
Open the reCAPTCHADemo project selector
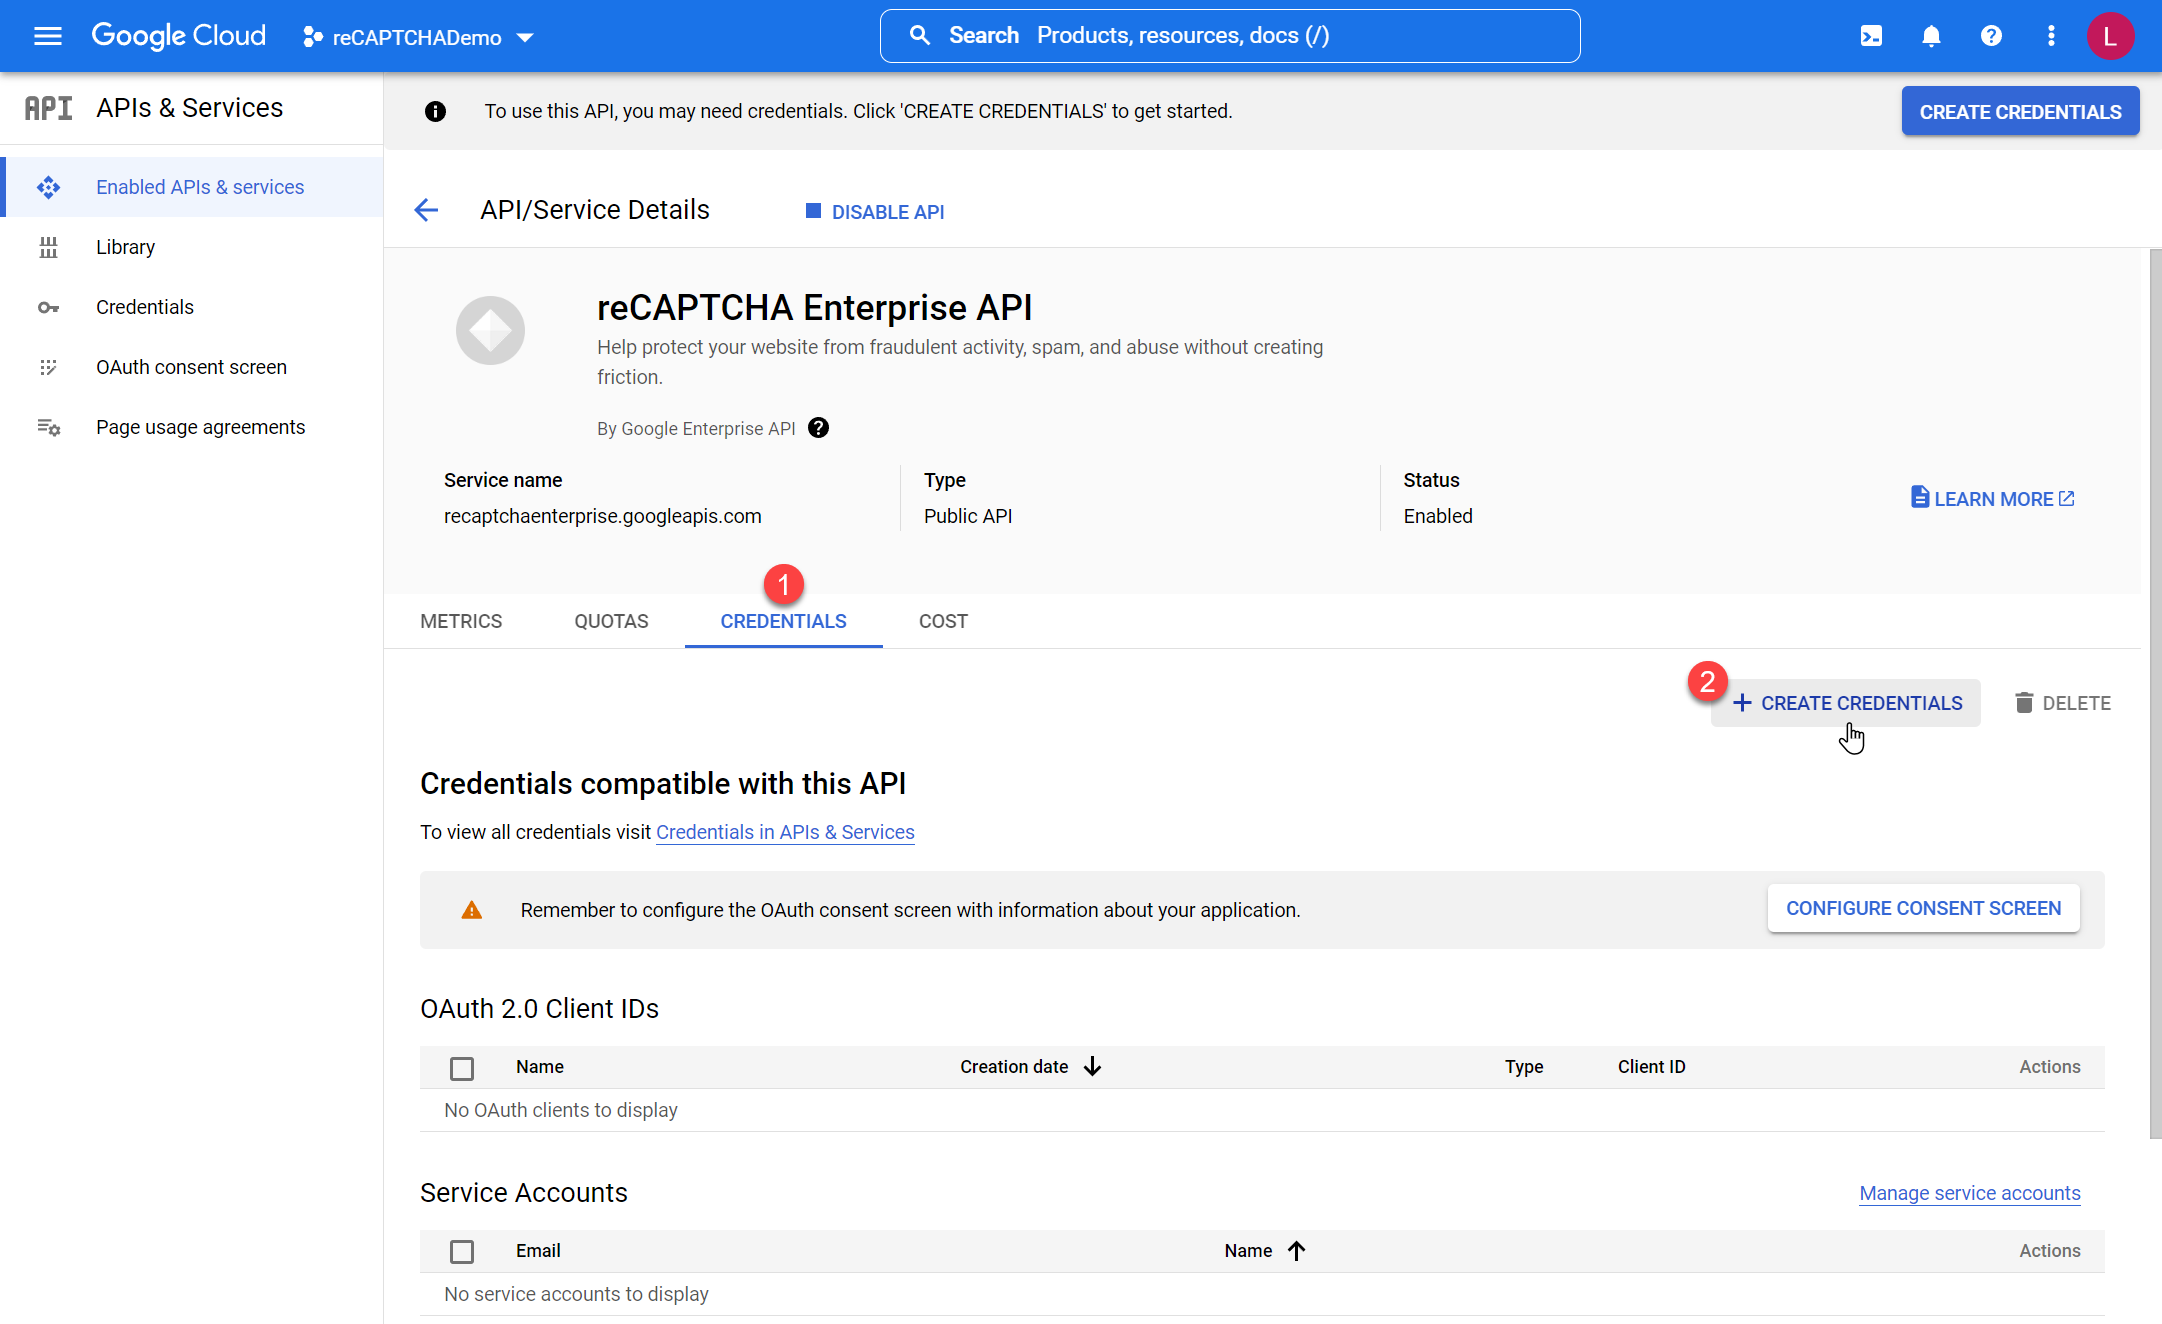coord(418,37)
